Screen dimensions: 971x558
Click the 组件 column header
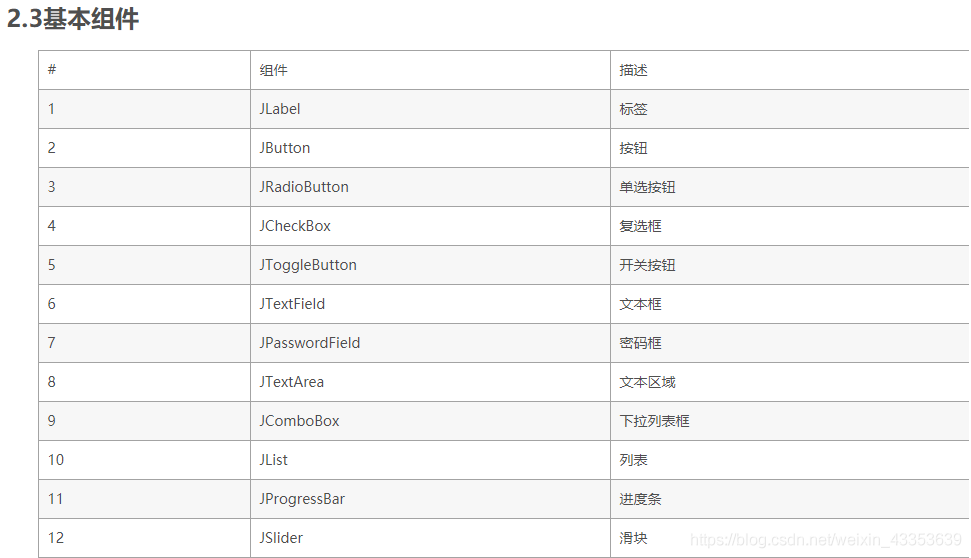273,70
